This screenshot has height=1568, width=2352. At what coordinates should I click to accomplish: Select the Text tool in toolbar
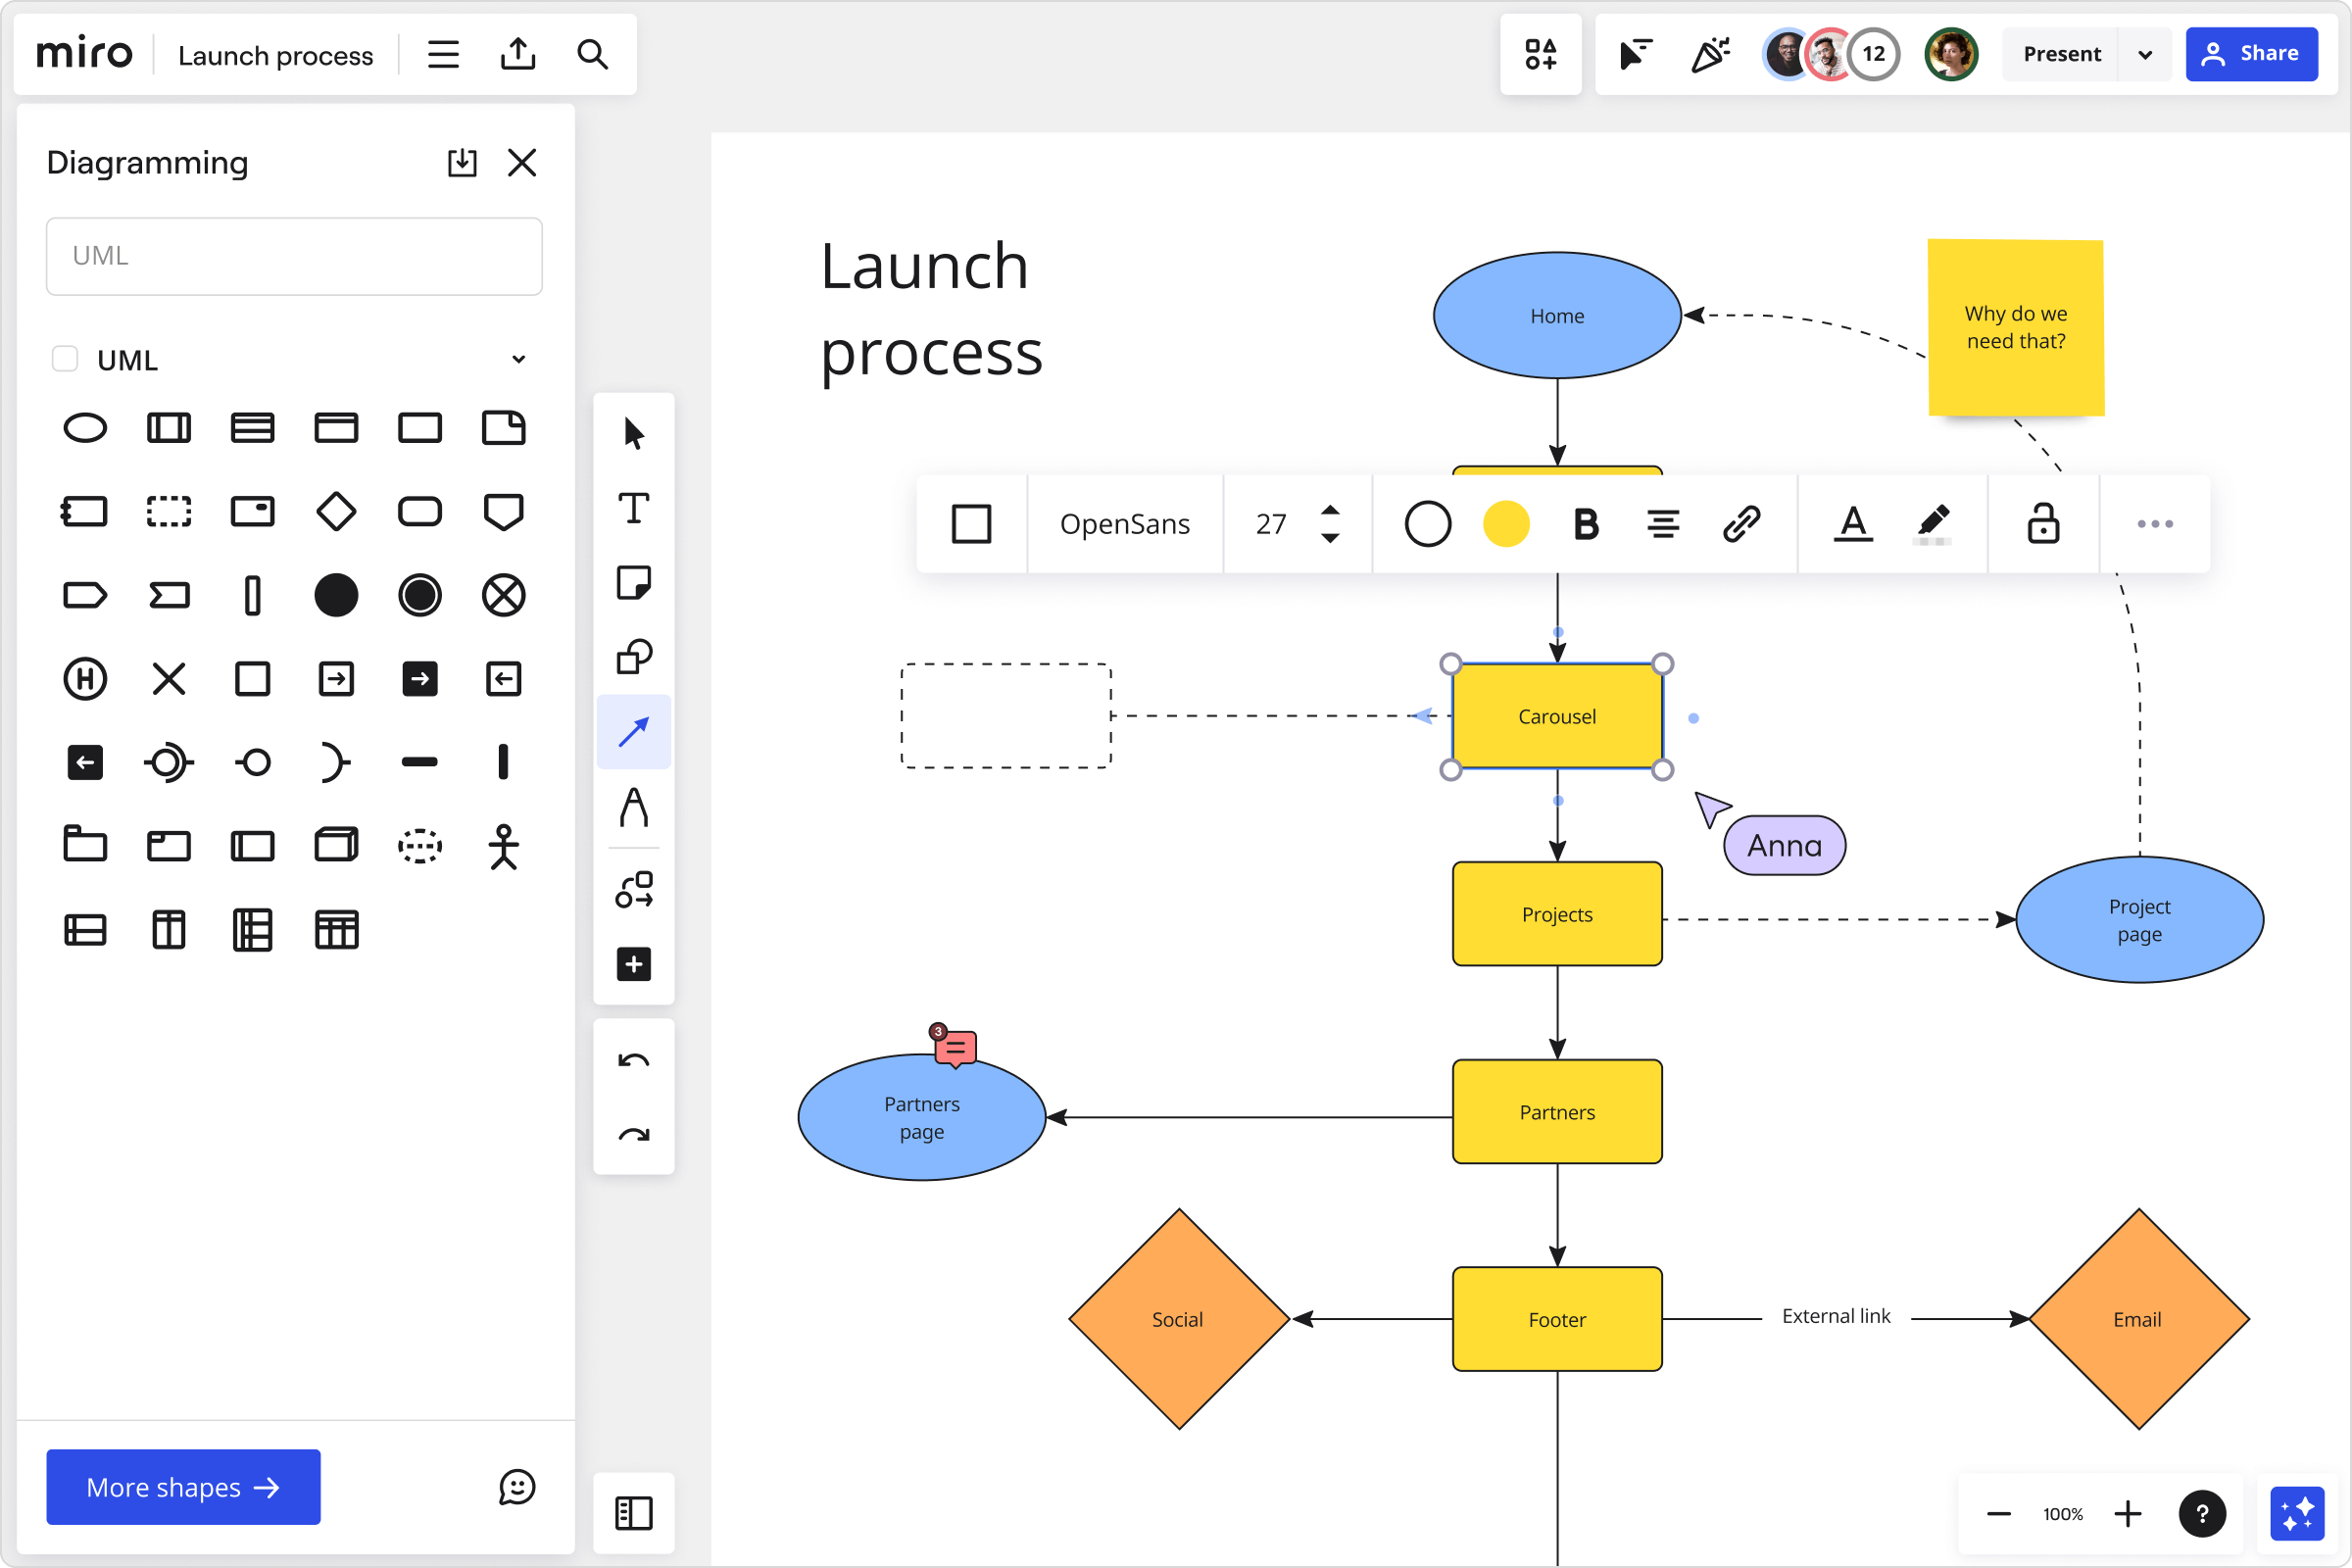[633, 509]
